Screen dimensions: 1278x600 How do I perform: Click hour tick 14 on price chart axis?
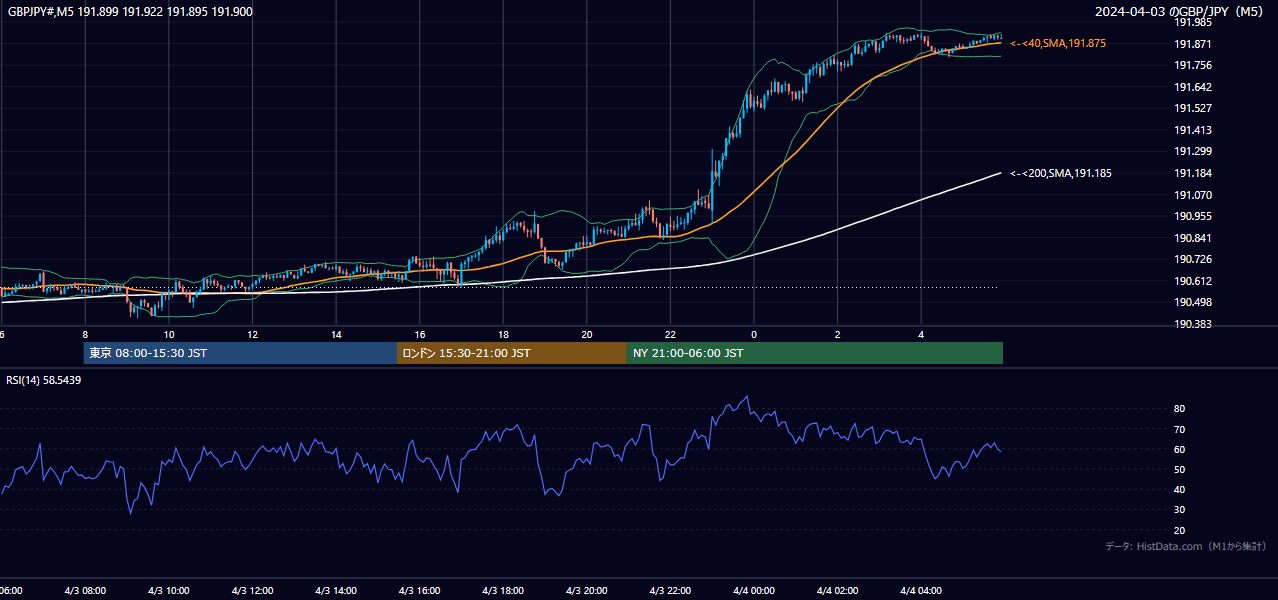336,334
